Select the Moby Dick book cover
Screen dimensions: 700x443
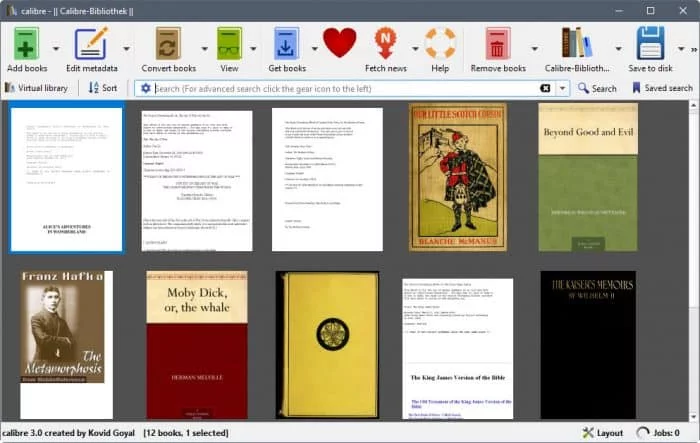[x=196, y=344]
